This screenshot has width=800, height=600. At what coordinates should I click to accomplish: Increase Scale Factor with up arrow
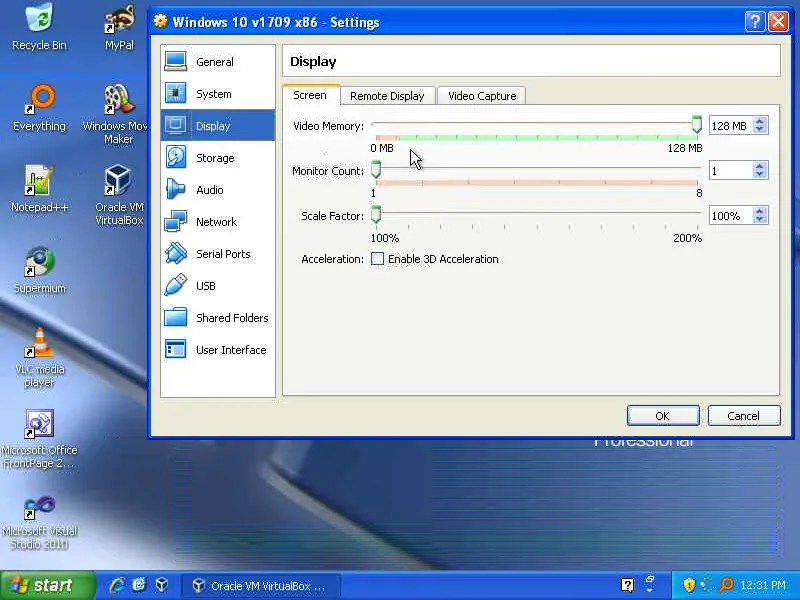(760, 212)
